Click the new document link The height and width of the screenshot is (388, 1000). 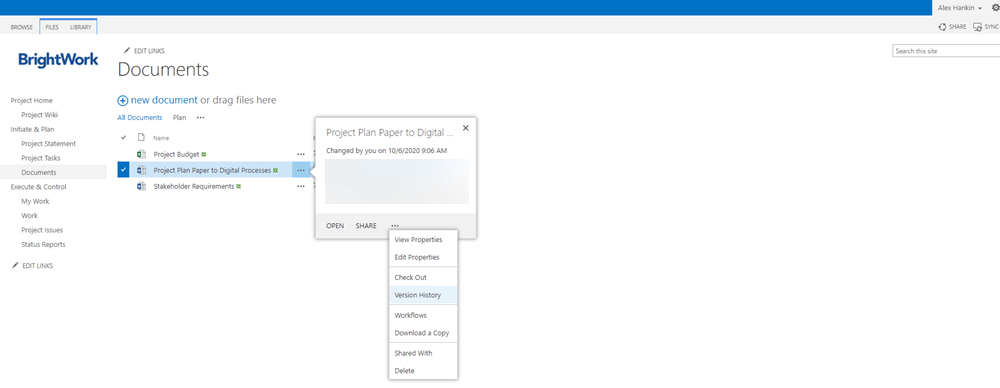[164, 100]
